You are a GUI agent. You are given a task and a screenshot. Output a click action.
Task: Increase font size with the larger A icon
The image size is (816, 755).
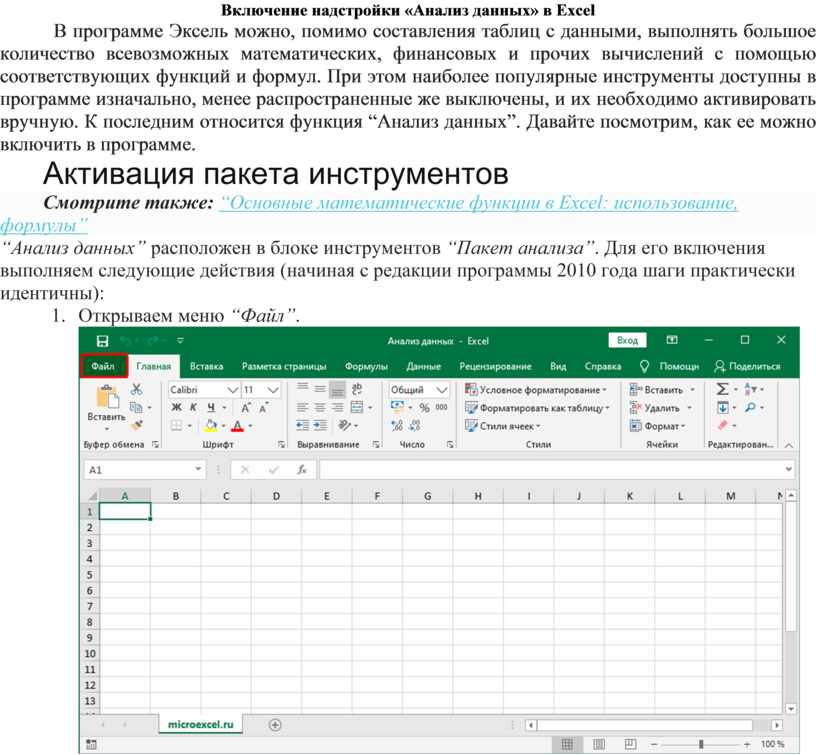(246, 407)
